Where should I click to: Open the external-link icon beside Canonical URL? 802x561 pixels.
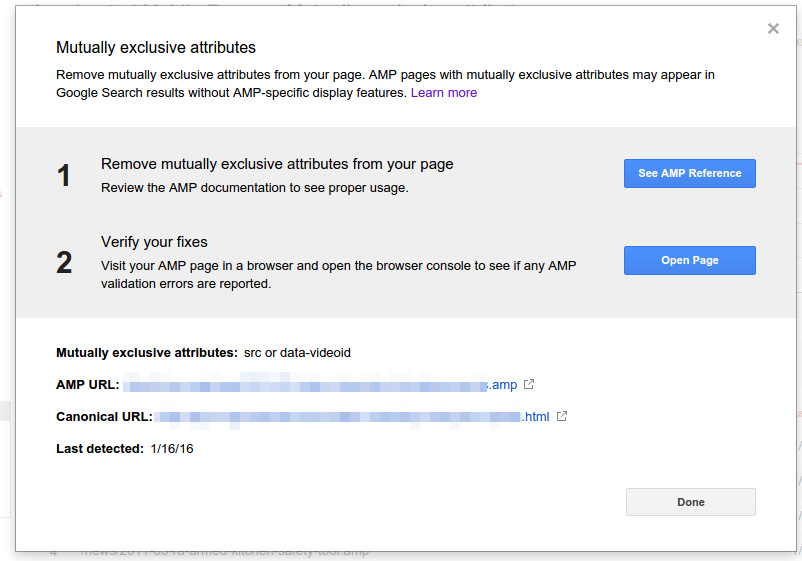click(562, 416)
